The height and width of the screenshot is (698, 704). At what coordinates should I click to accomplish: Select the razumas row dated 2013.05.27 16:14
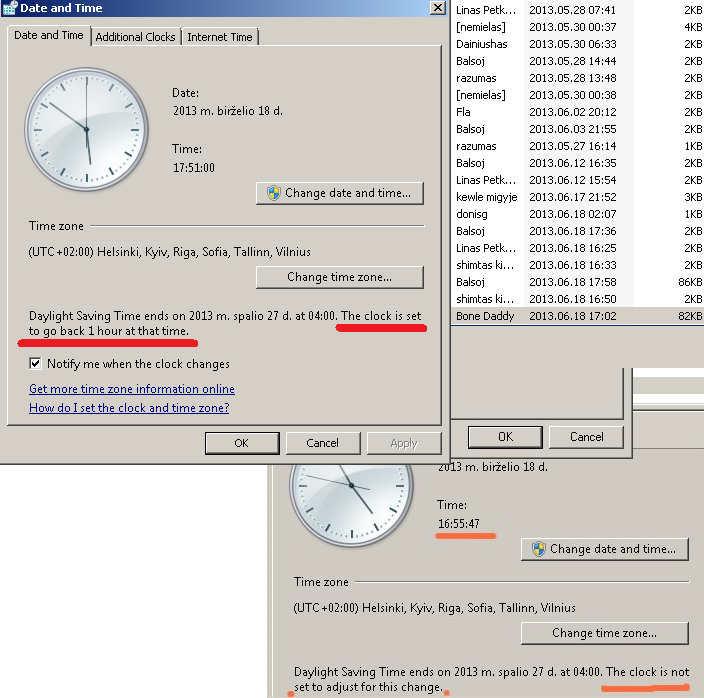[577, 146]
